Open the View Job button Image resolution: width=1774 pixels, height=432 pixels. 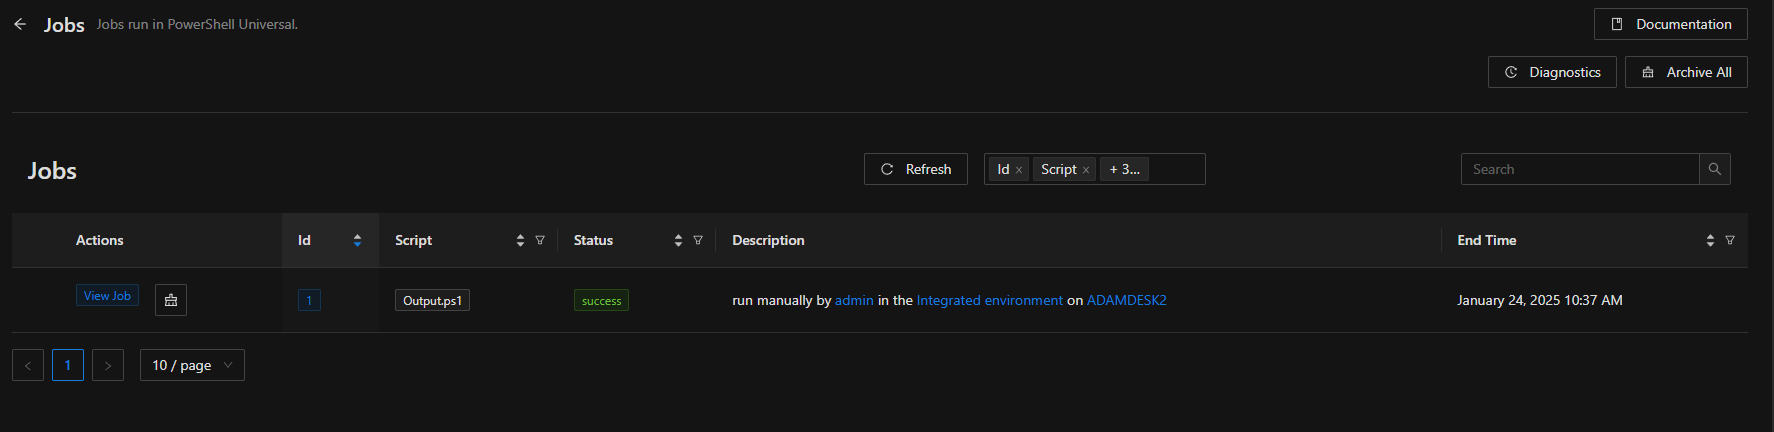point(107,296)
